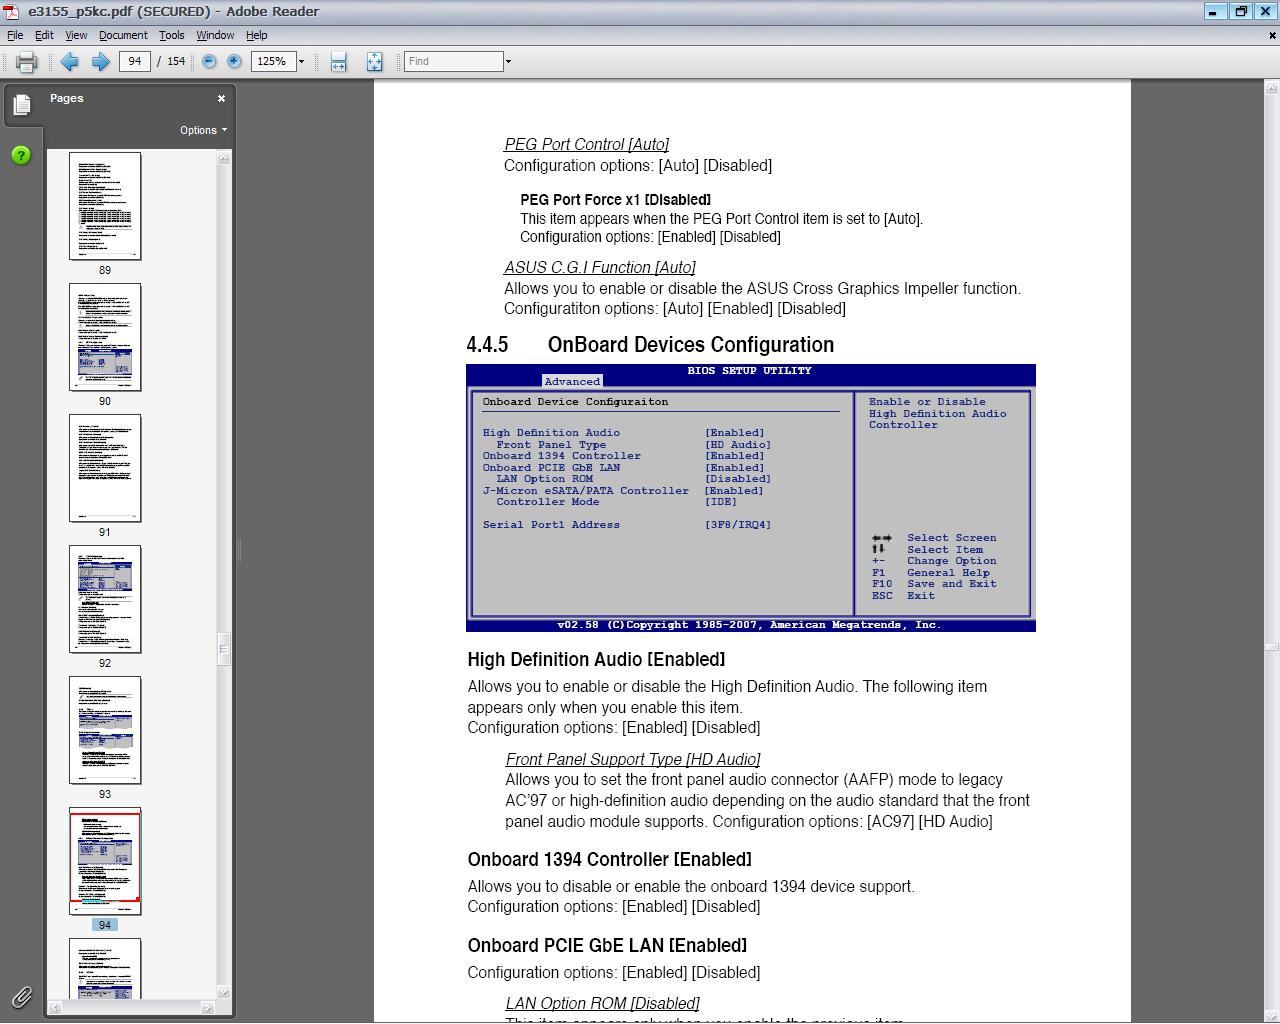The width and height of the screenshot is (1280, 1024).
Task: Click the zoom out minus icon
Action: coord(209,62)
